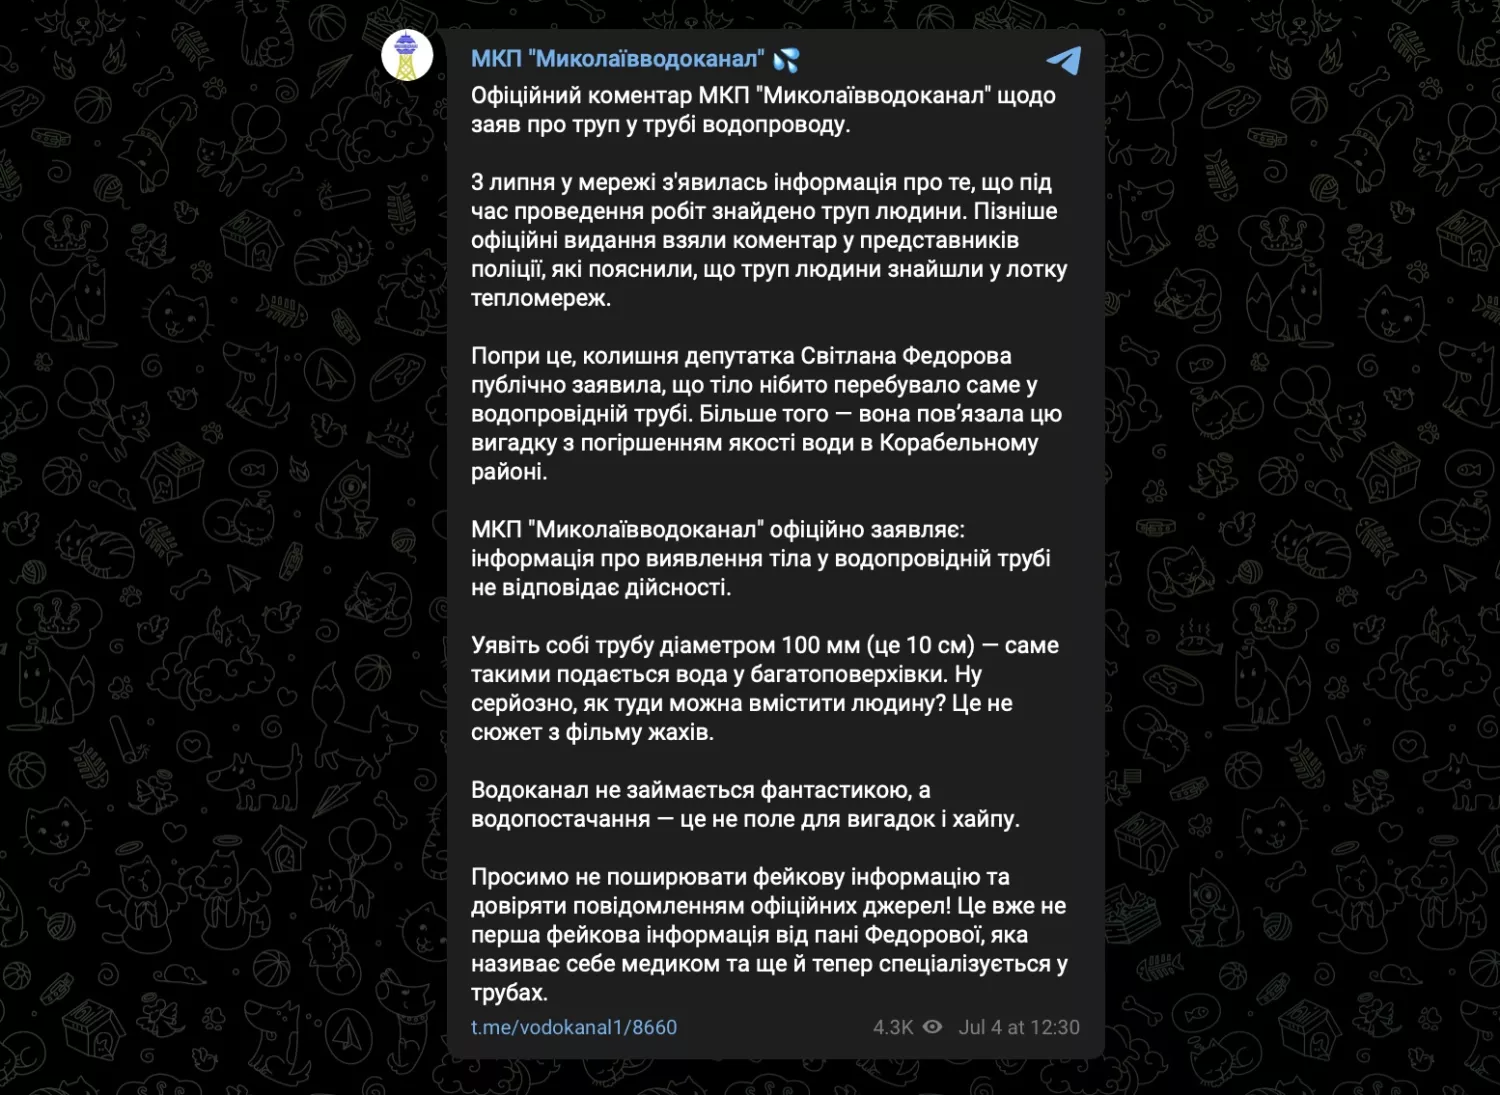Image resolution: width=1500 pixels, height=1095 pixels.
Task: Click the Jul 4 at 12:30 timestamp
Action: pos(1019,1027)
